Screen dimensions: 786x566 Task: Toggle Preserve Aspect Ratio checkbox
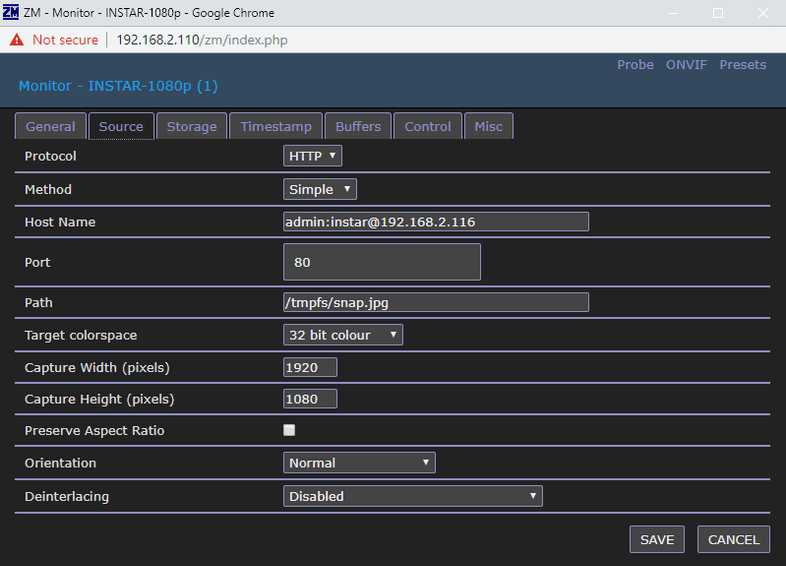pos(290,430)
